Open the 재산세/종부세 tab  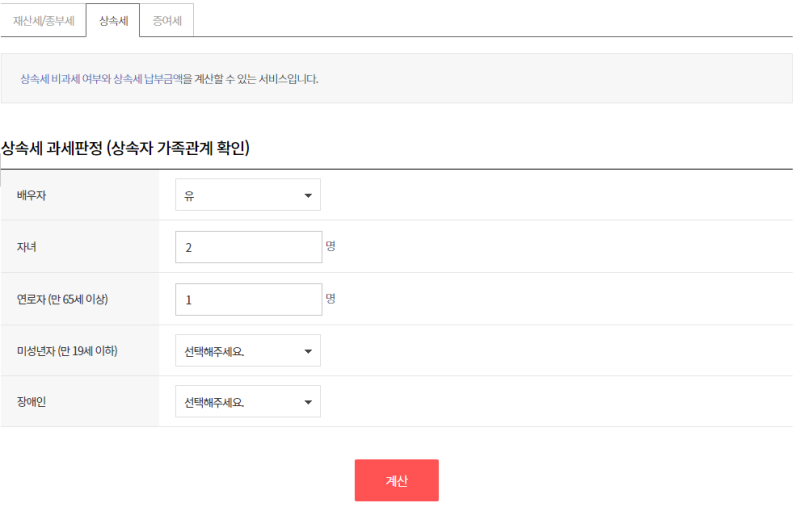[43, 20]
